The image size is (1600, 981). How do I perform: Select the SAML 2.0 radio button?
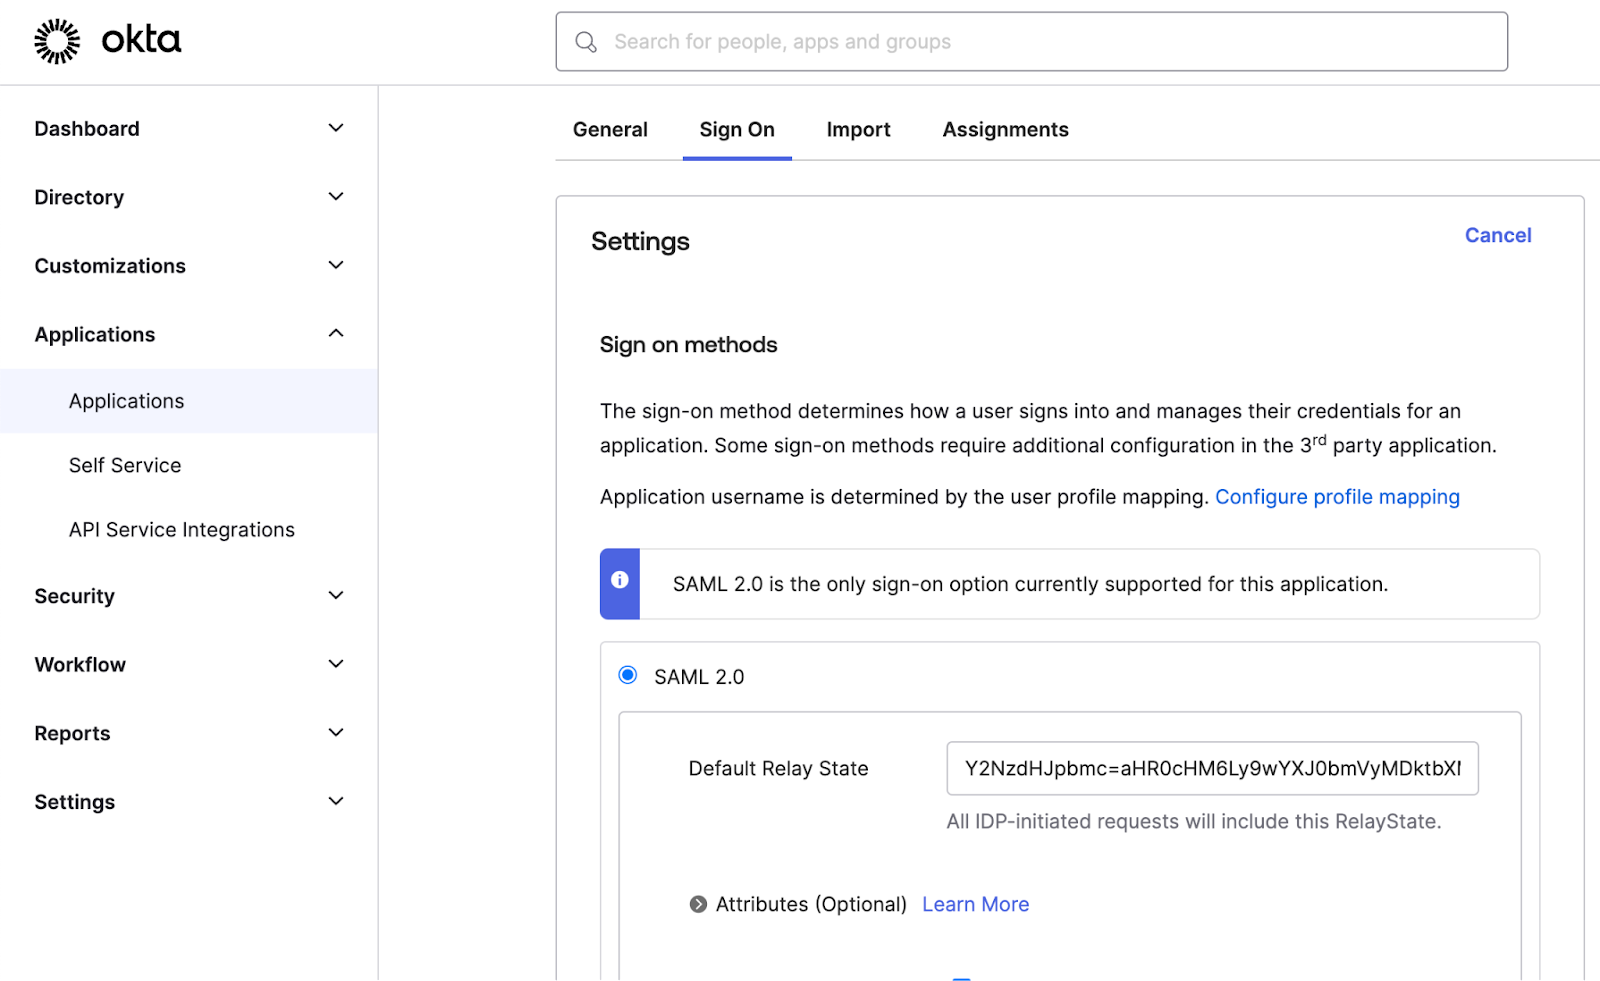coord(628,675)
